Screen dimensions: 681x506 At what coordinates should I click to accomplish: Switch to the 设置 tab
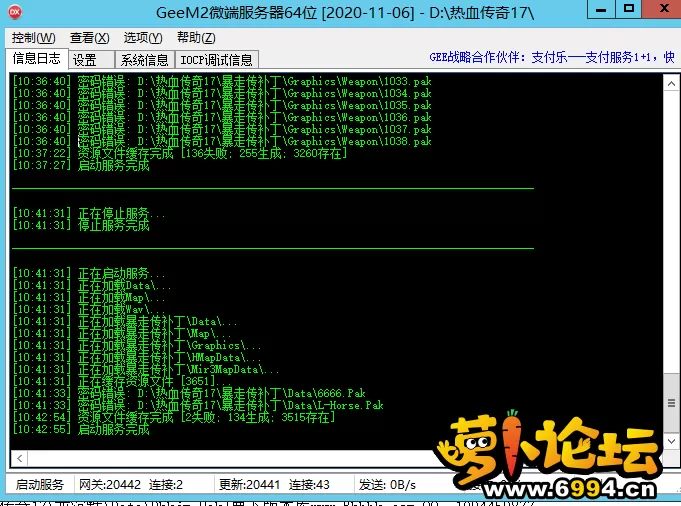click(x=85, y=60)
